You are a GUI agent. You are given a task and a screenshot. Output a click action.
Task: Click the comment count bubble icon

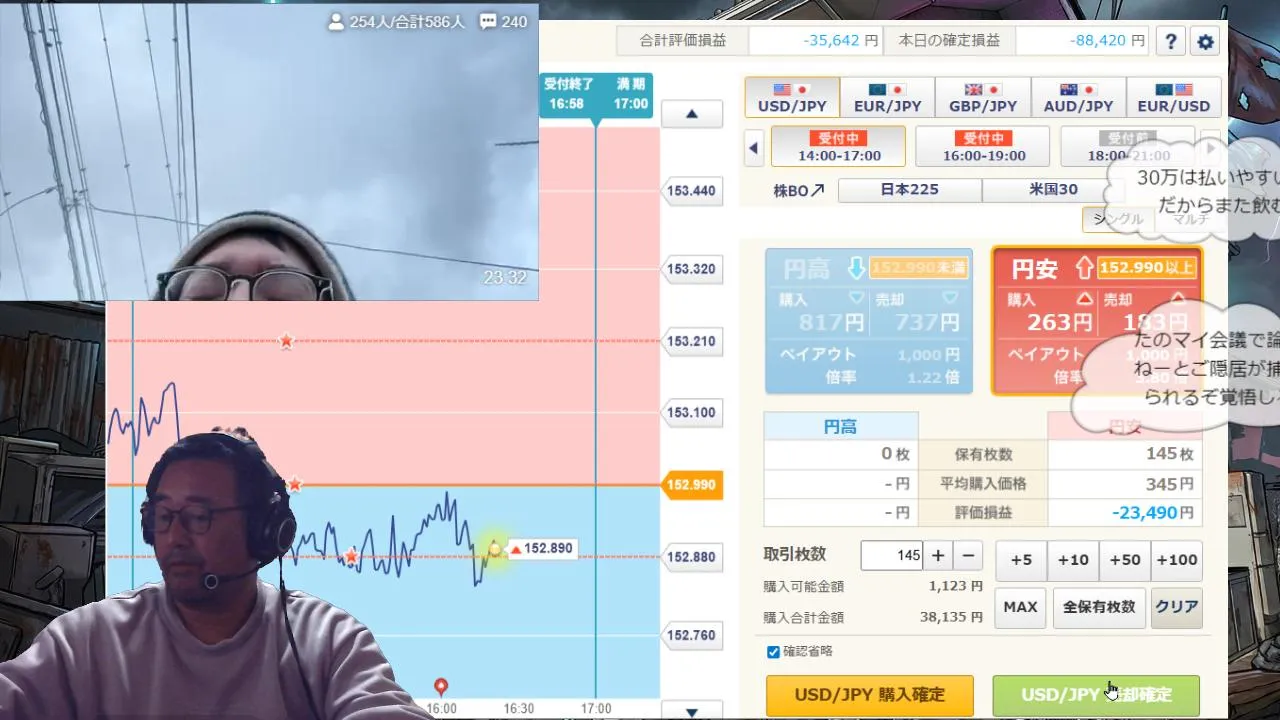click(488, 21)
